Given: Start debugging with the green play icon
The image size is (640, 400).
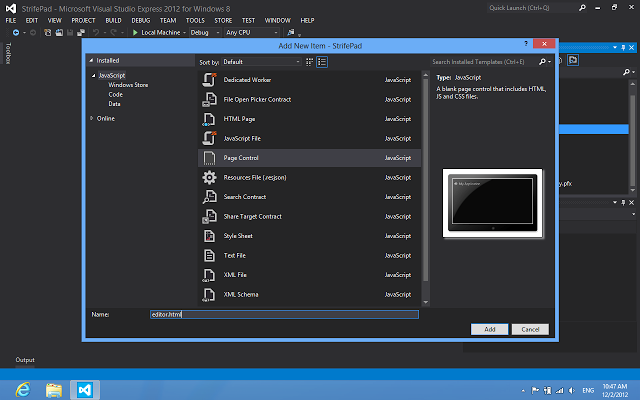Looking at the screenshot, I should [135, 33].
